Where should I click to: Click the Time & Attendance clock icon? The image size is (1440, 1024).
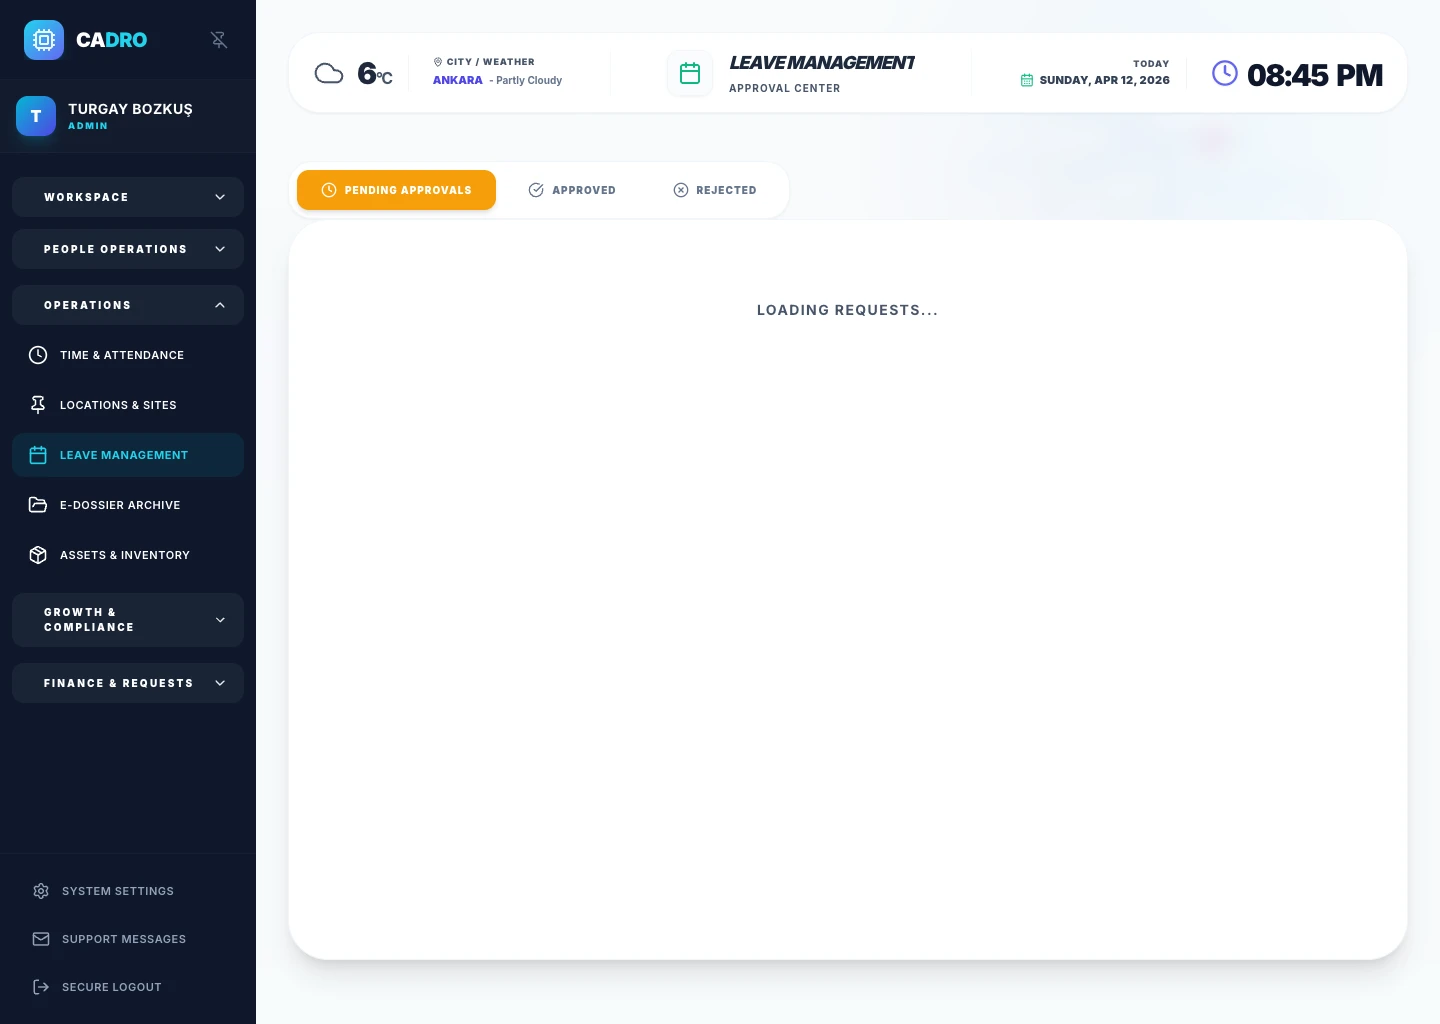tap(38, 355)
